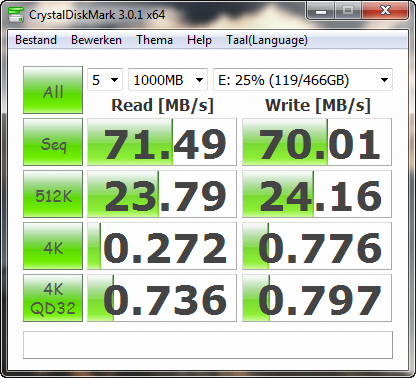Start the Seq benchmark test

(x=53, y=142)
